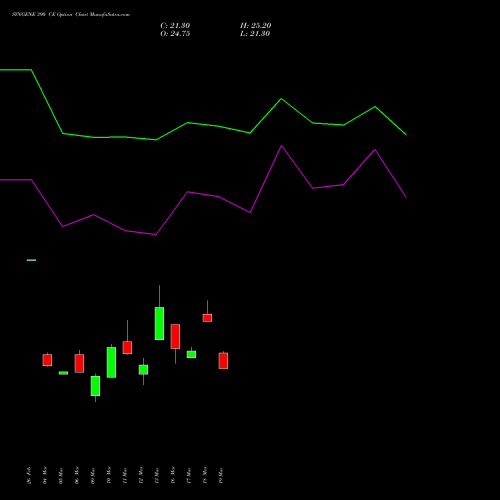Select the green candle for 09 Mar

pyautogui.click(x=95, y=386)
